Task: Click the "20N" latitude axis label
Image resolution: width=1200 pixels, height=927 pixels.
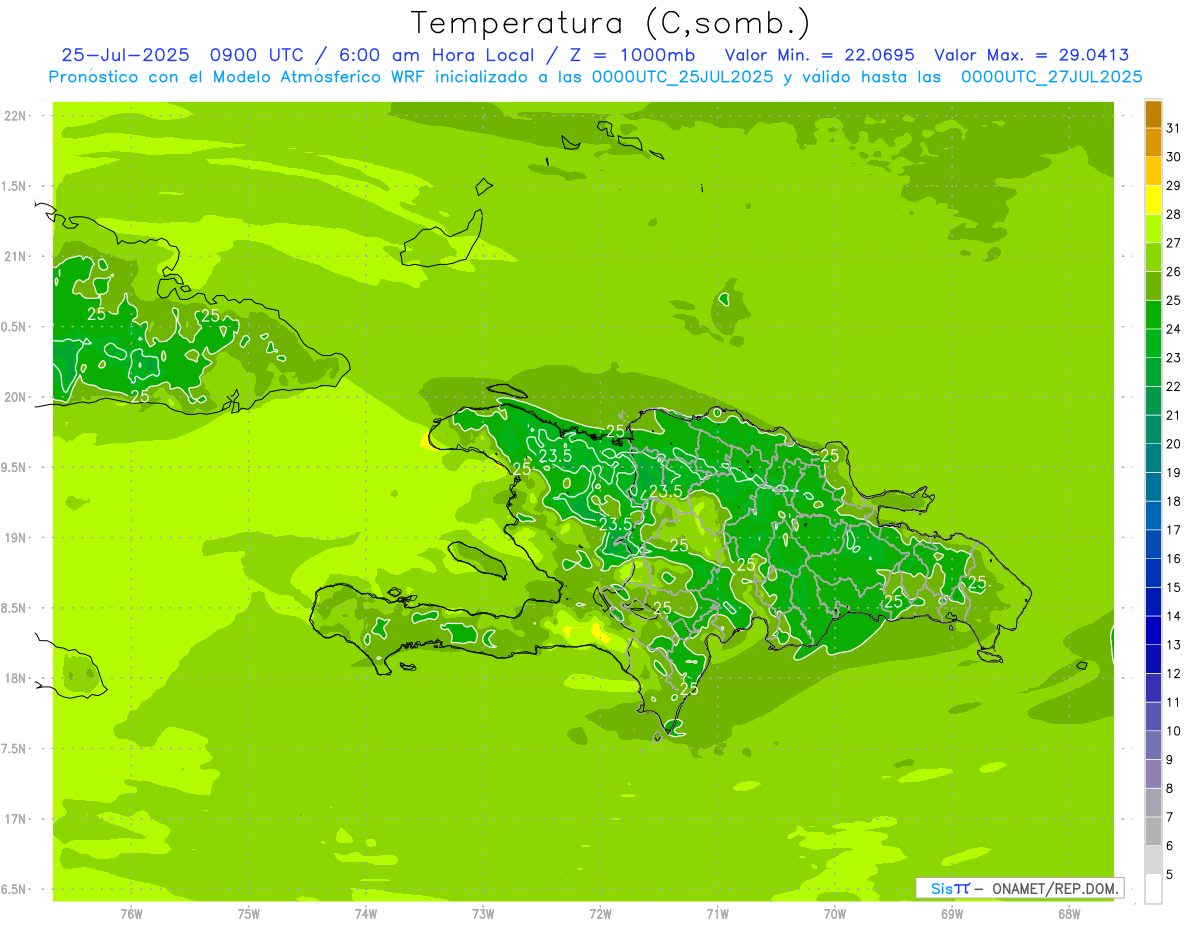Action: tap(14, 397)
